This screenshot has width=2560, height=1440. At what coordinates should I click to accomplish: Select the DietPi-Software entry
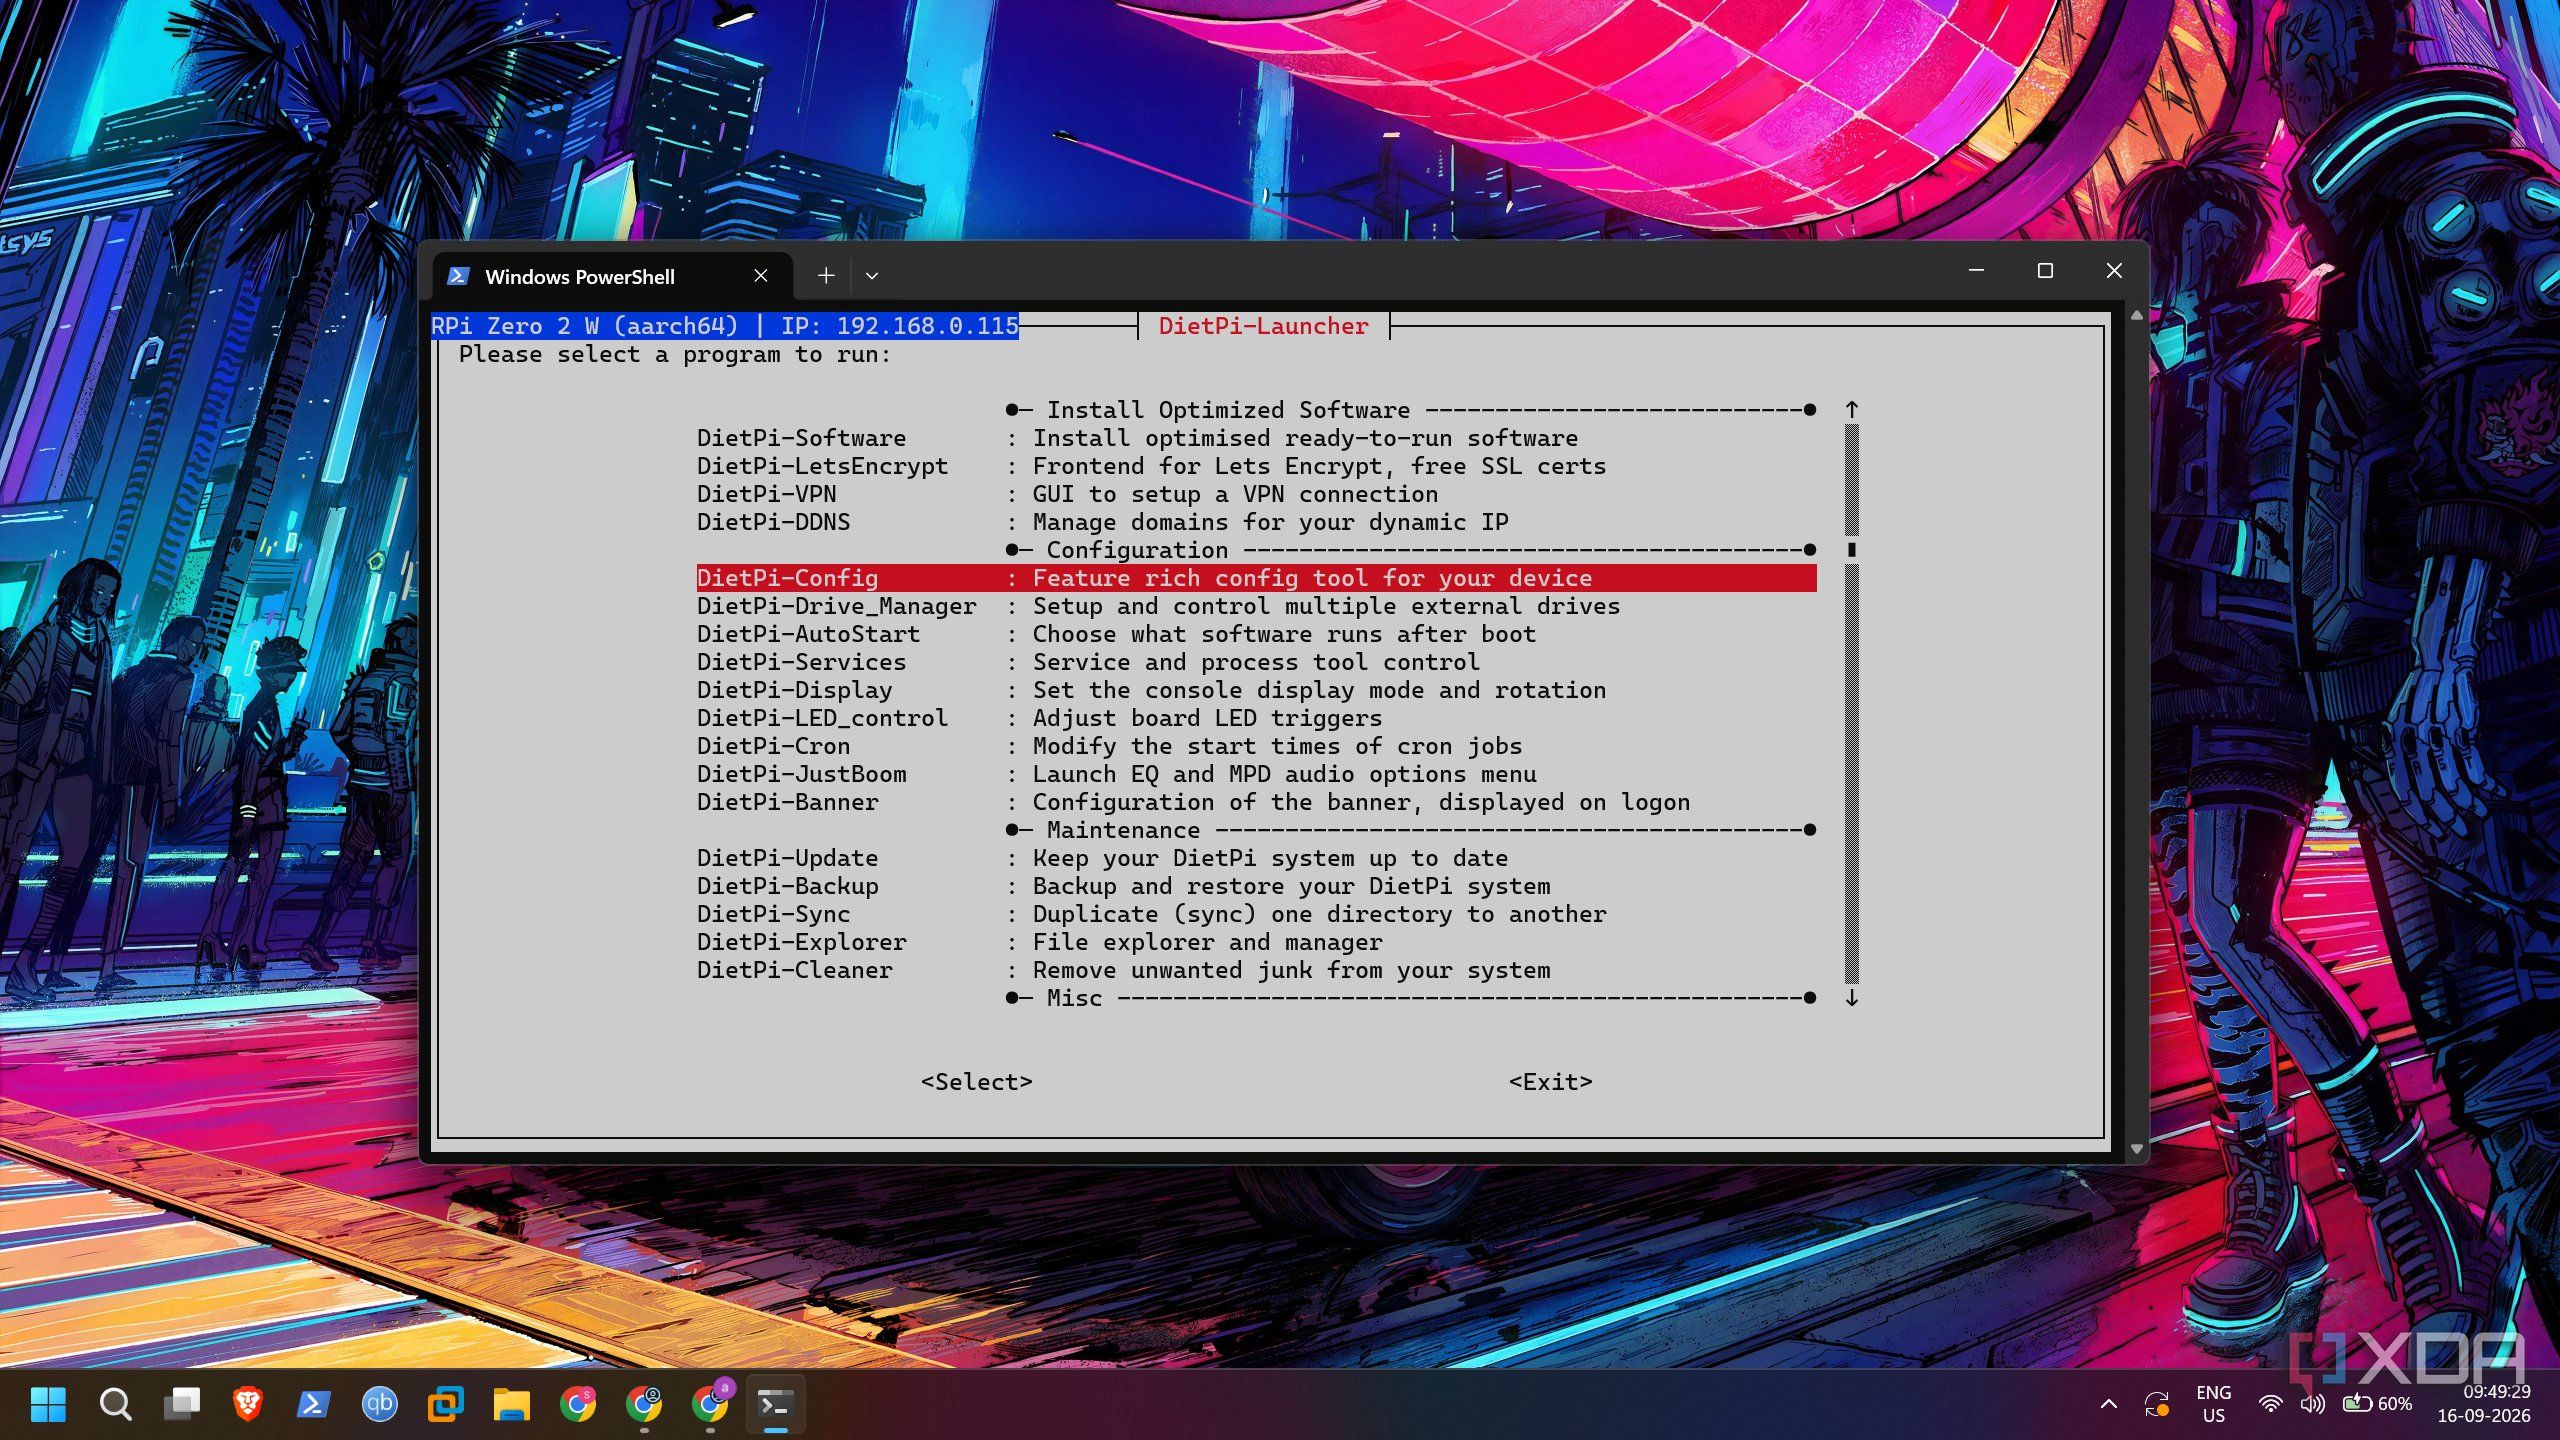1256,438
